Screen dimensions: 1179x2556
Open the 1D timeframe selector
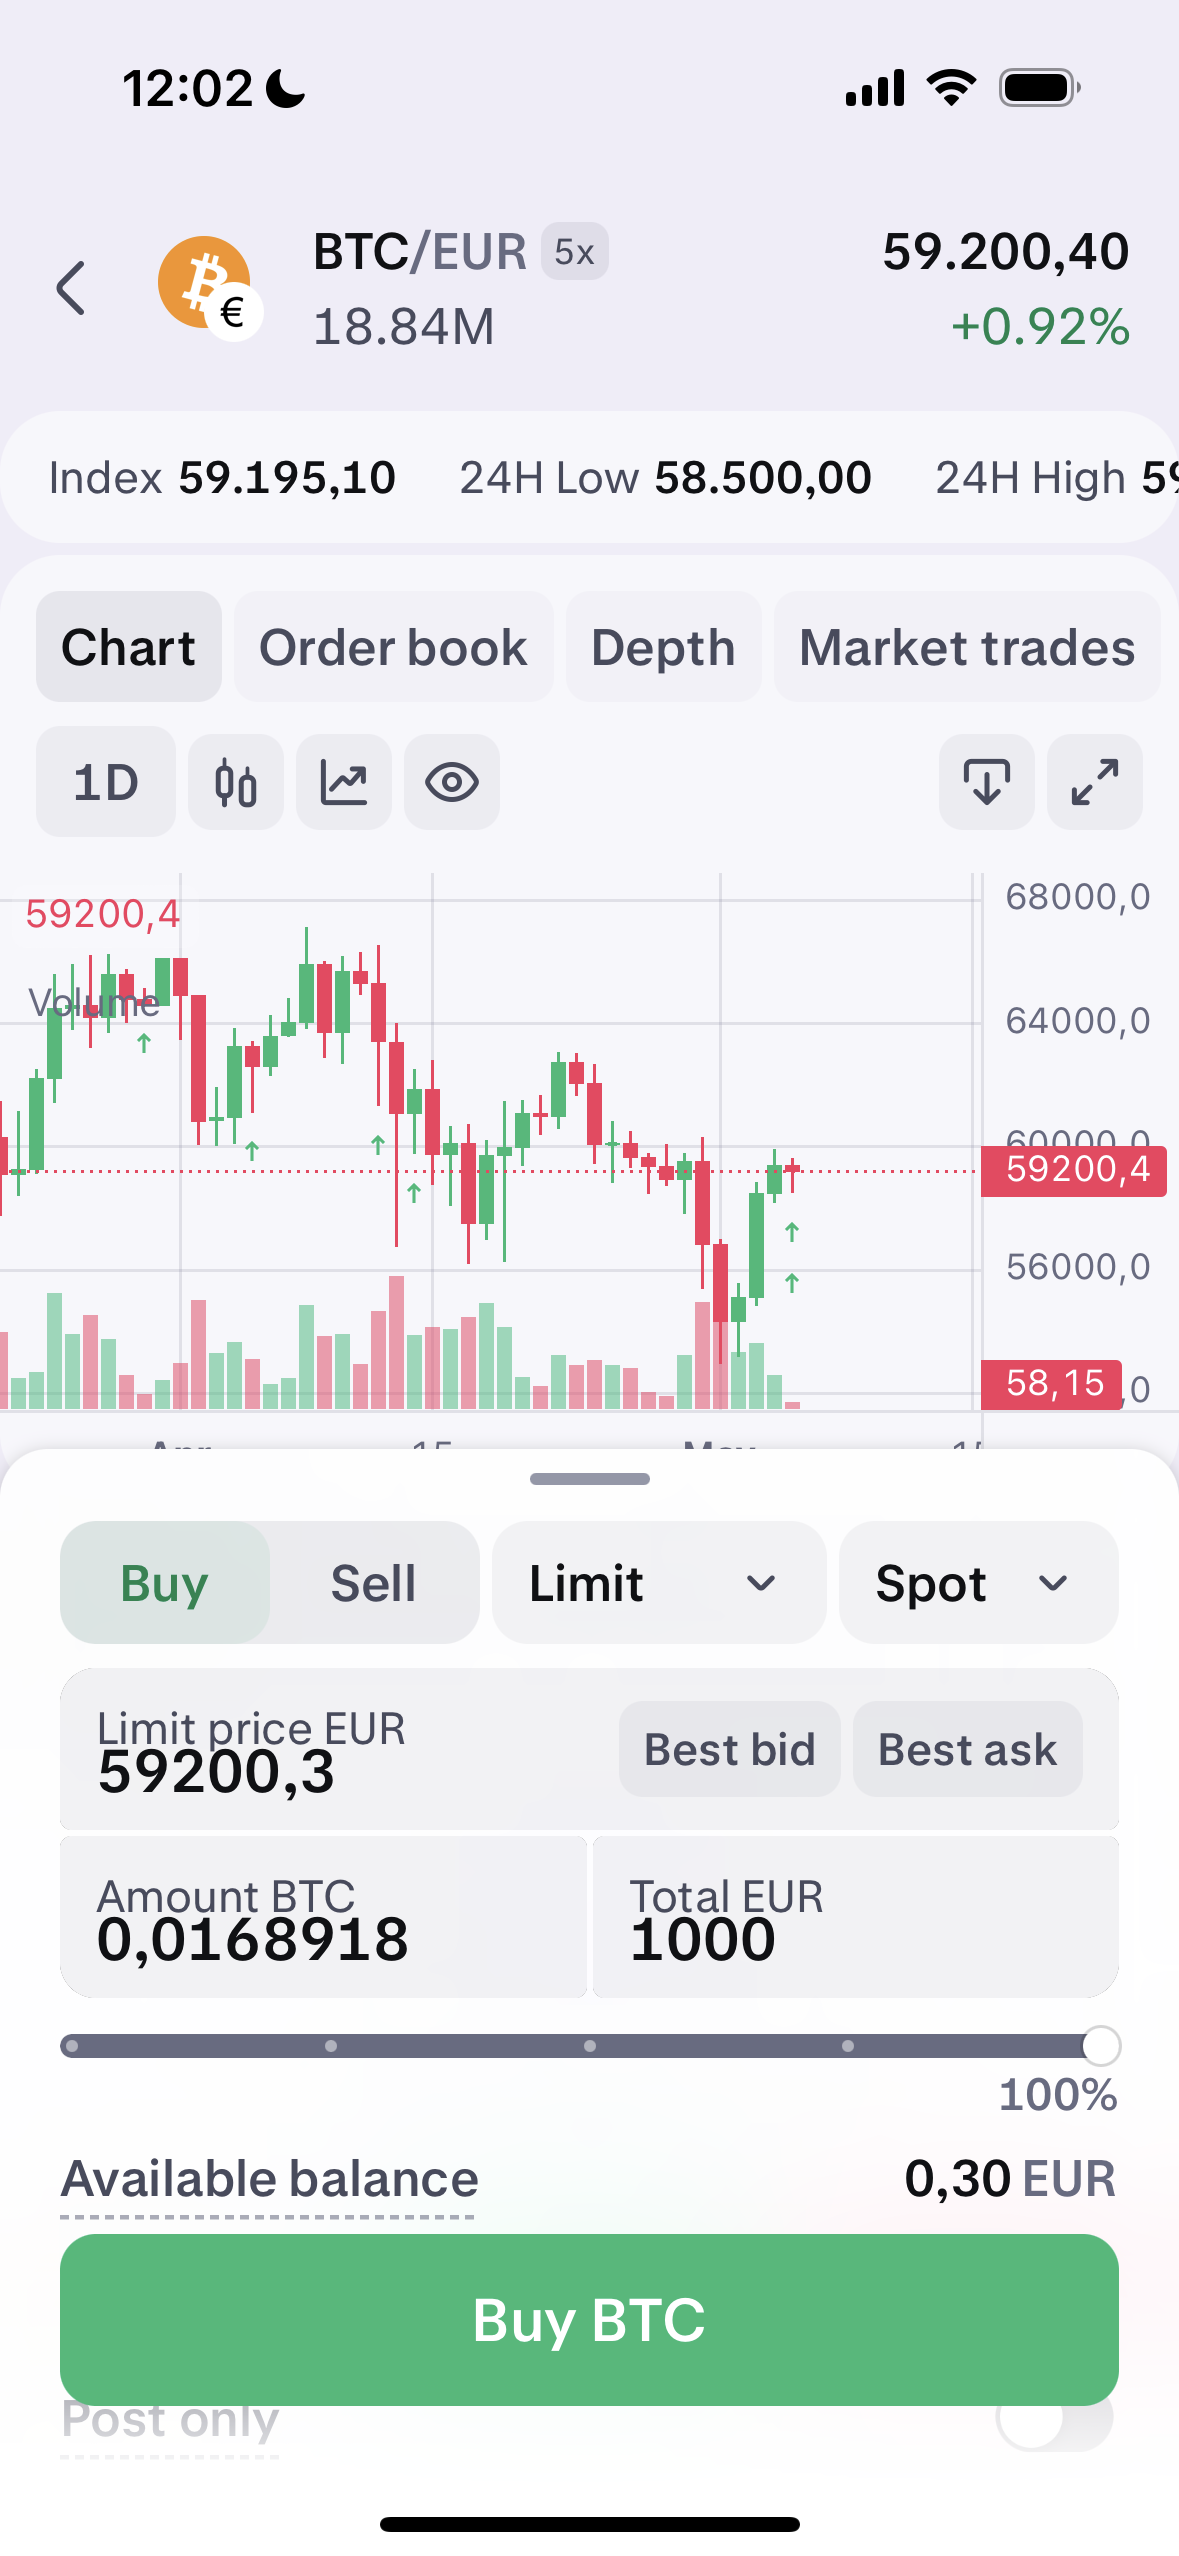coord(106,782)
